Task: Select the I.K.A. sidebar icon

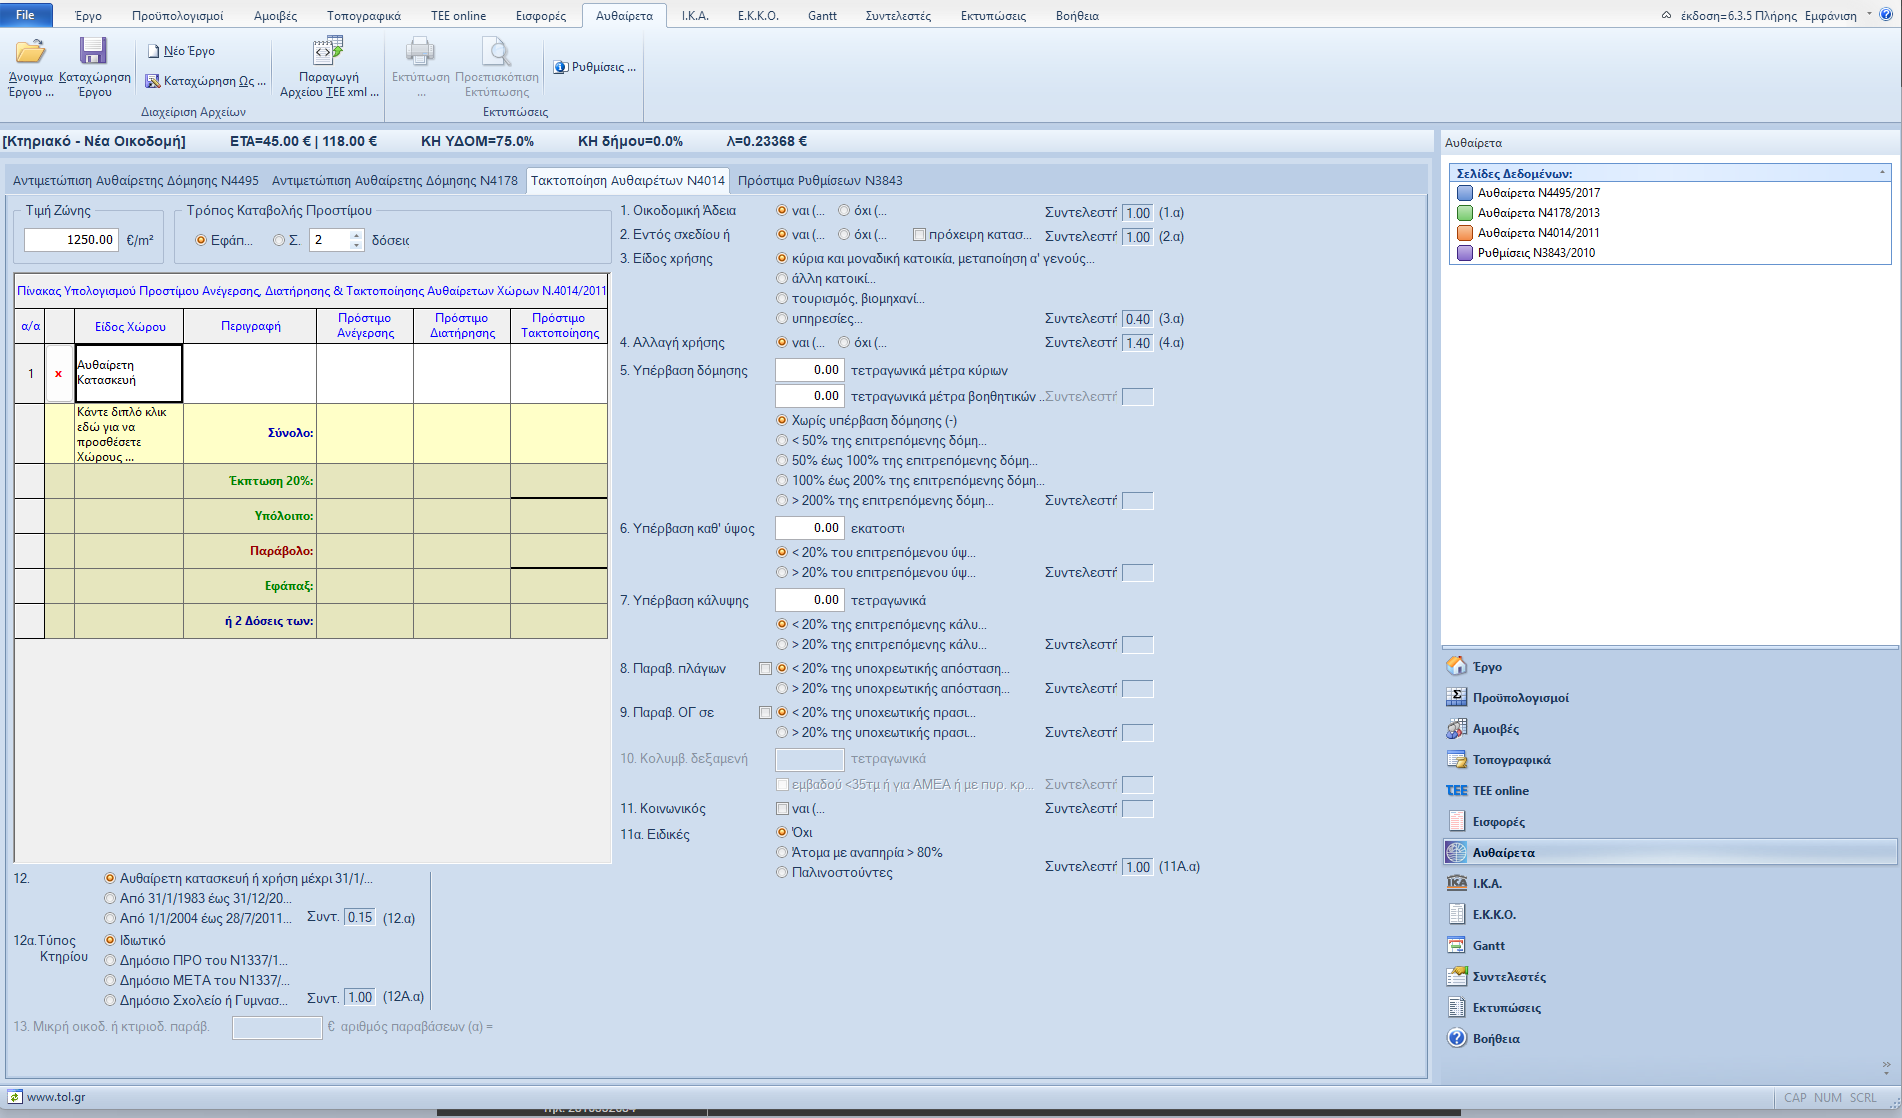Action: click(x=1457, y=884)
